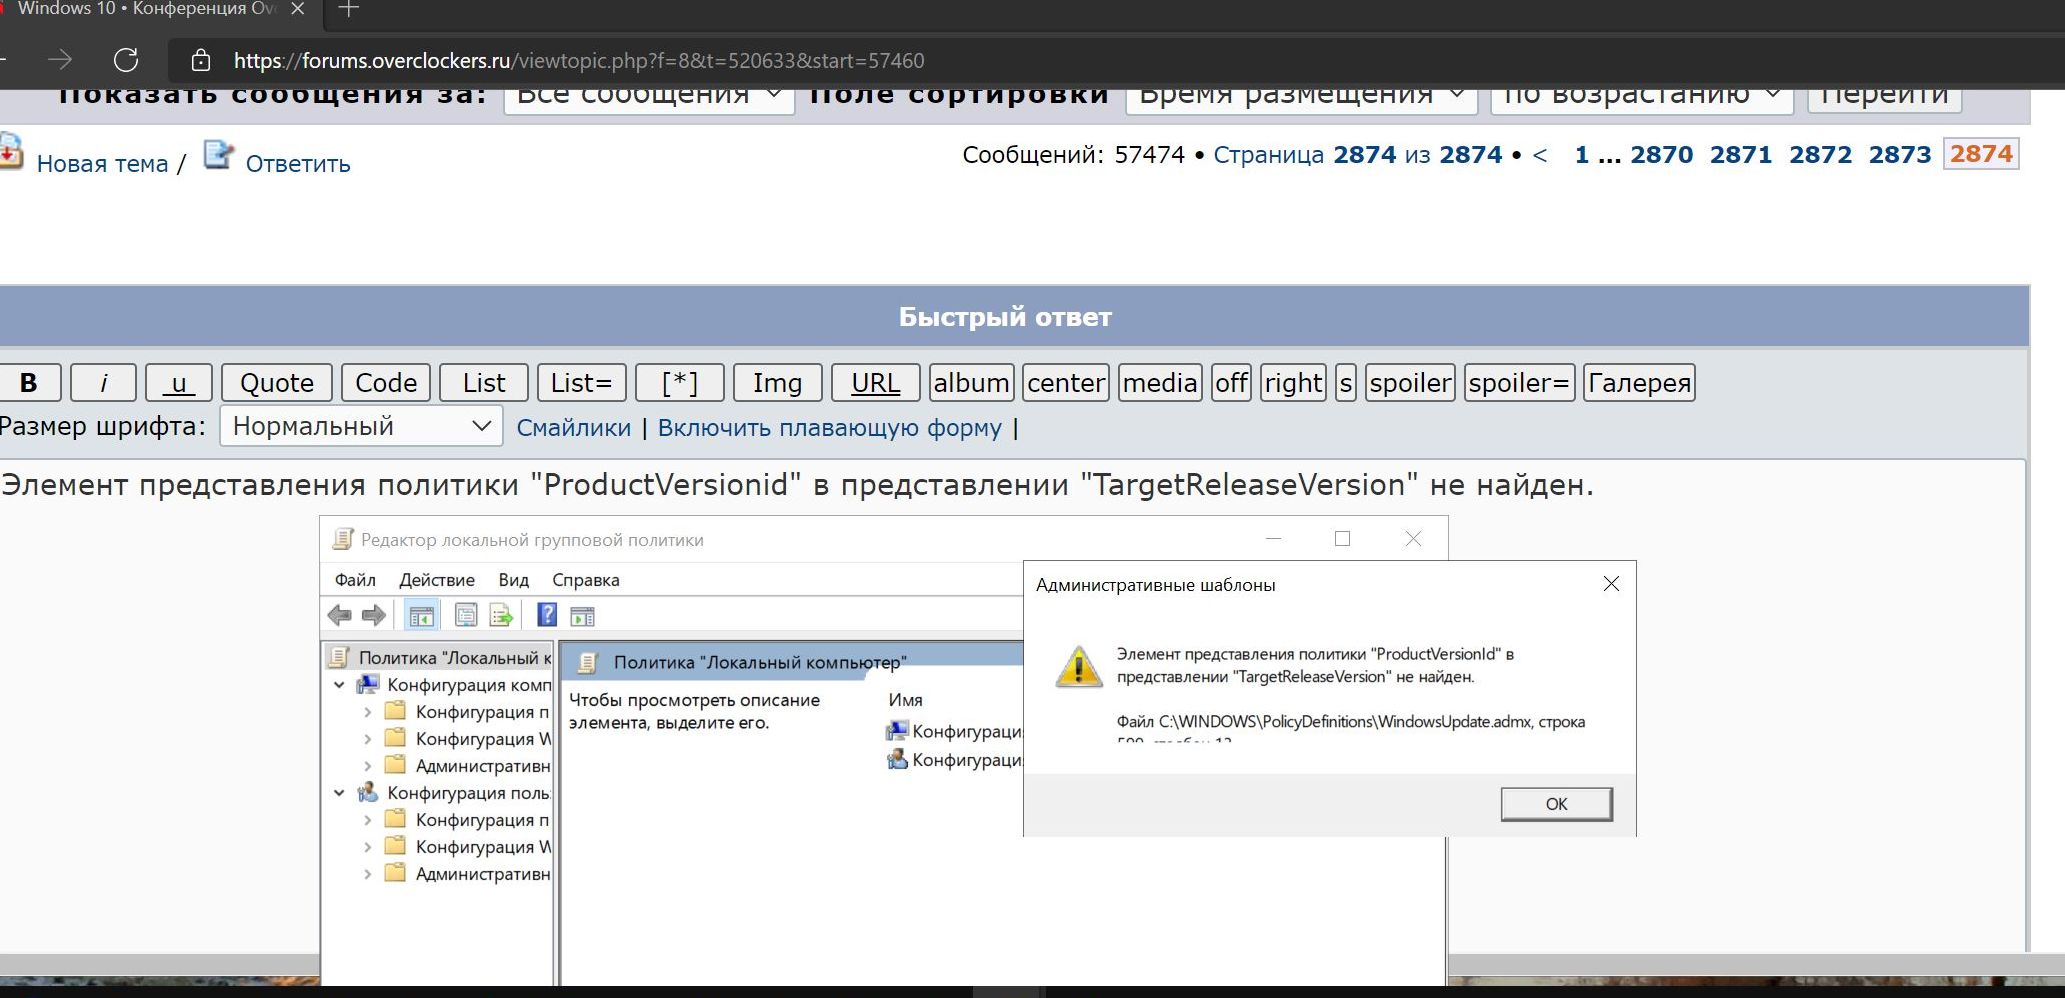The height and width of the screenshot is (998, 2065).
Task: Open the Вид menu
Action: pos(513,580)
